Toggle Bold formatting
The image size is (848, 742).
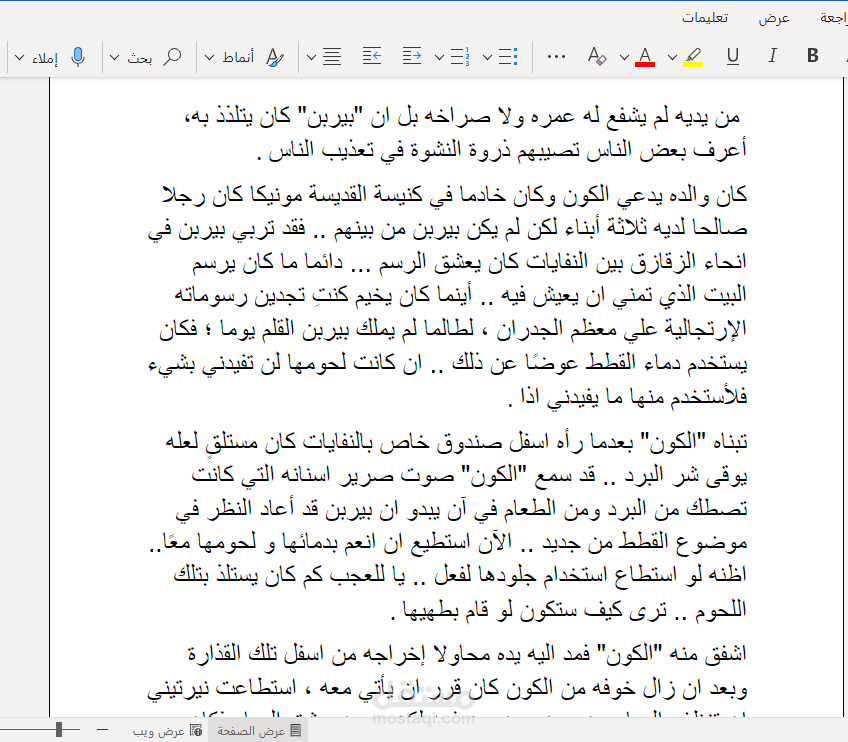point(810,57)
